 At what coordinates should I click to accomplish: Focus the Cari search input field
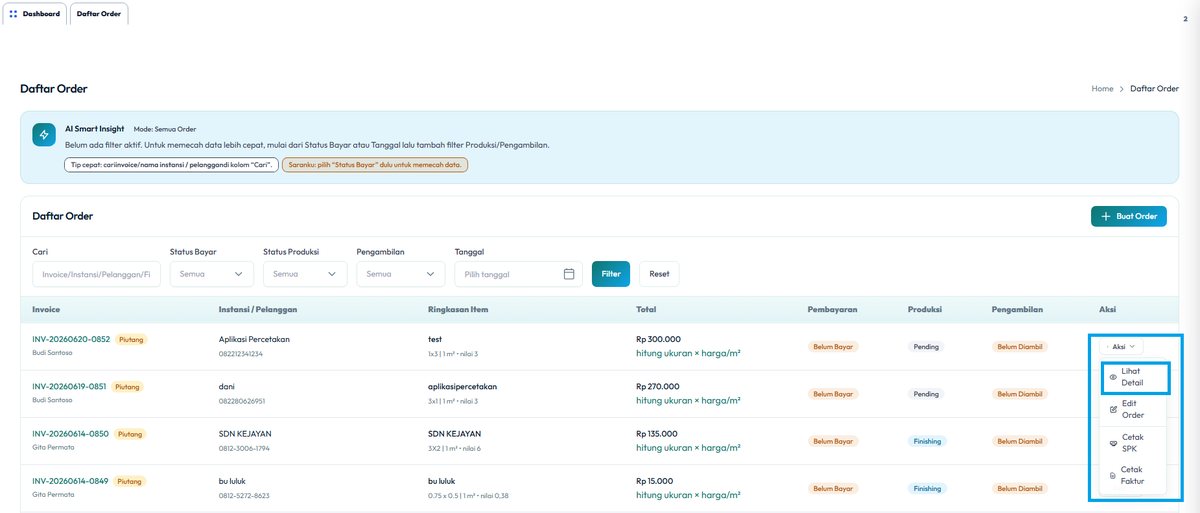click(96, 274)
